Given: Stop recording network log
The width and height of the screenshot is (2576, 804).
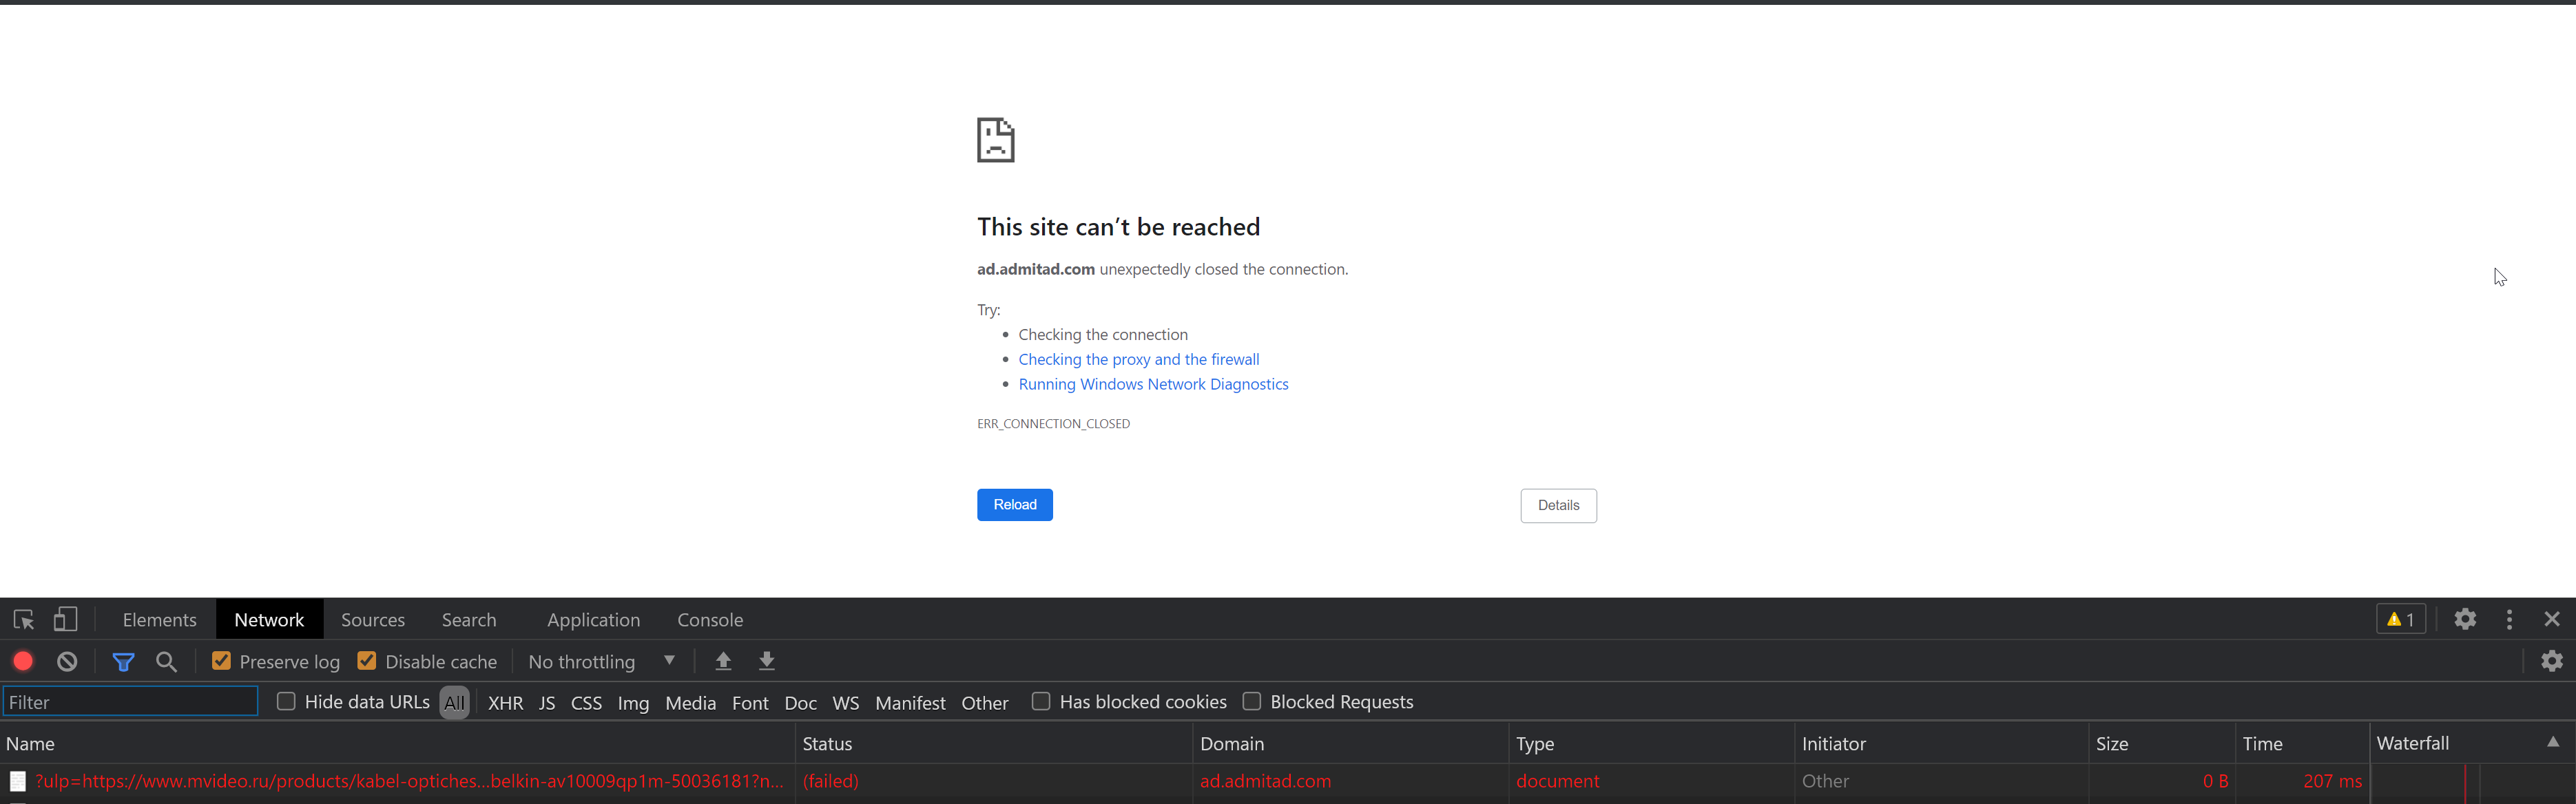Looking at the screenshot, I should [22, 661].
